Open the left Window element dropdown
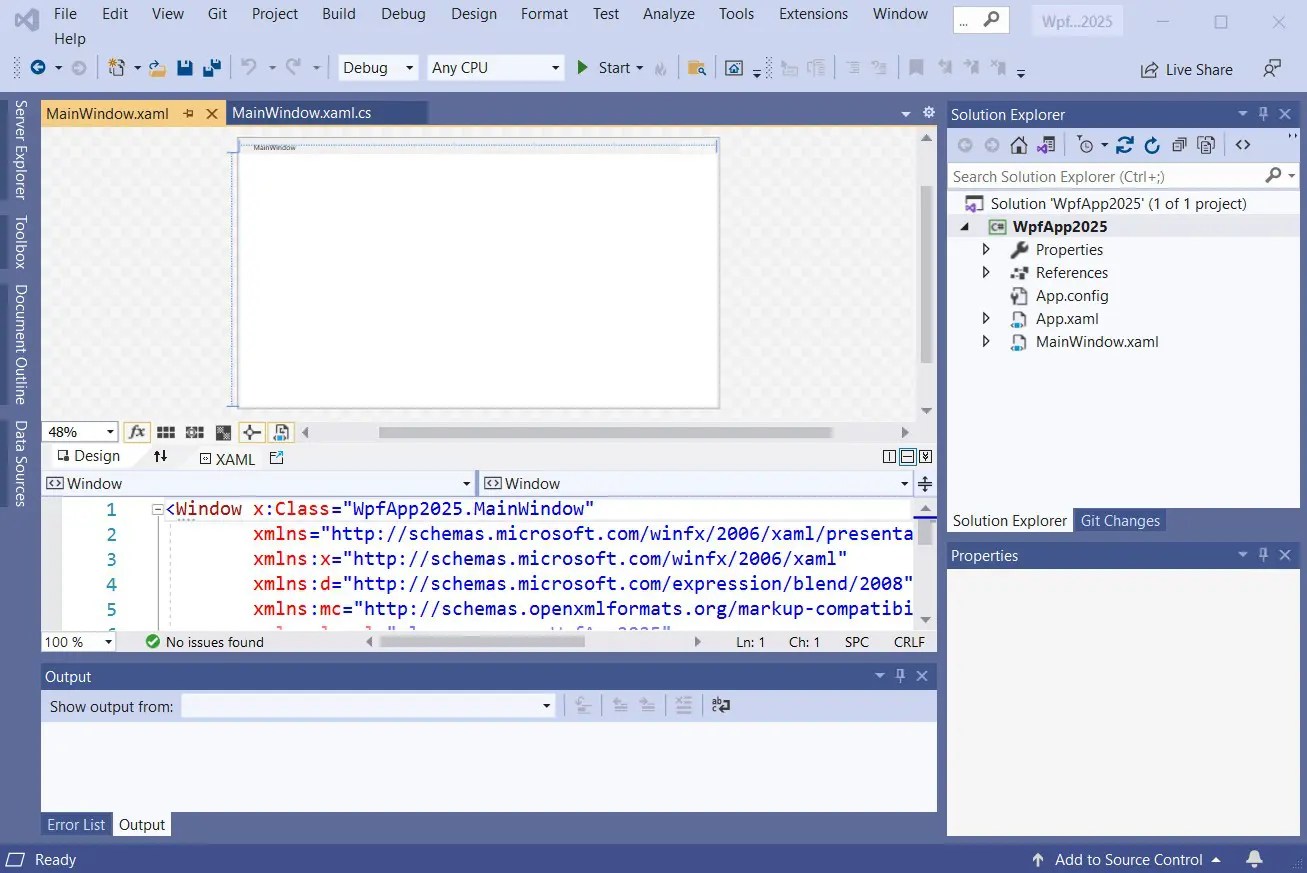1307x873 pixels. [x=258, y=484]
